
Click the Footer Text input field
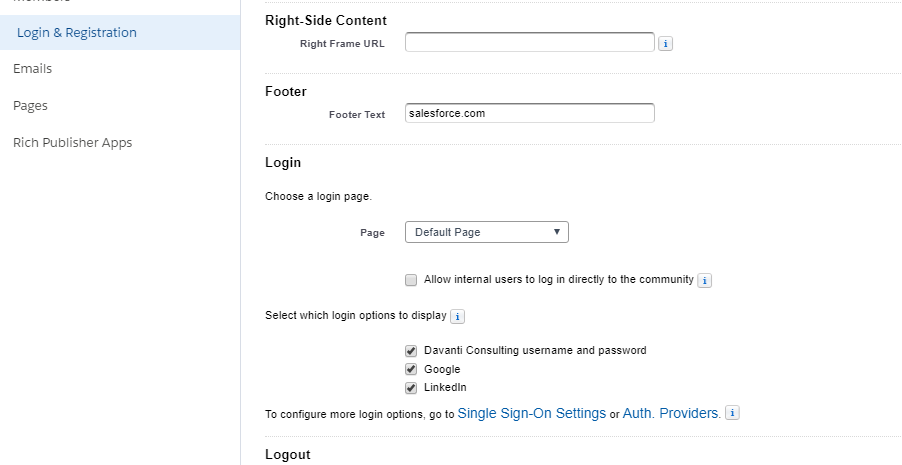pyautogui.click(x=530, y=113)
